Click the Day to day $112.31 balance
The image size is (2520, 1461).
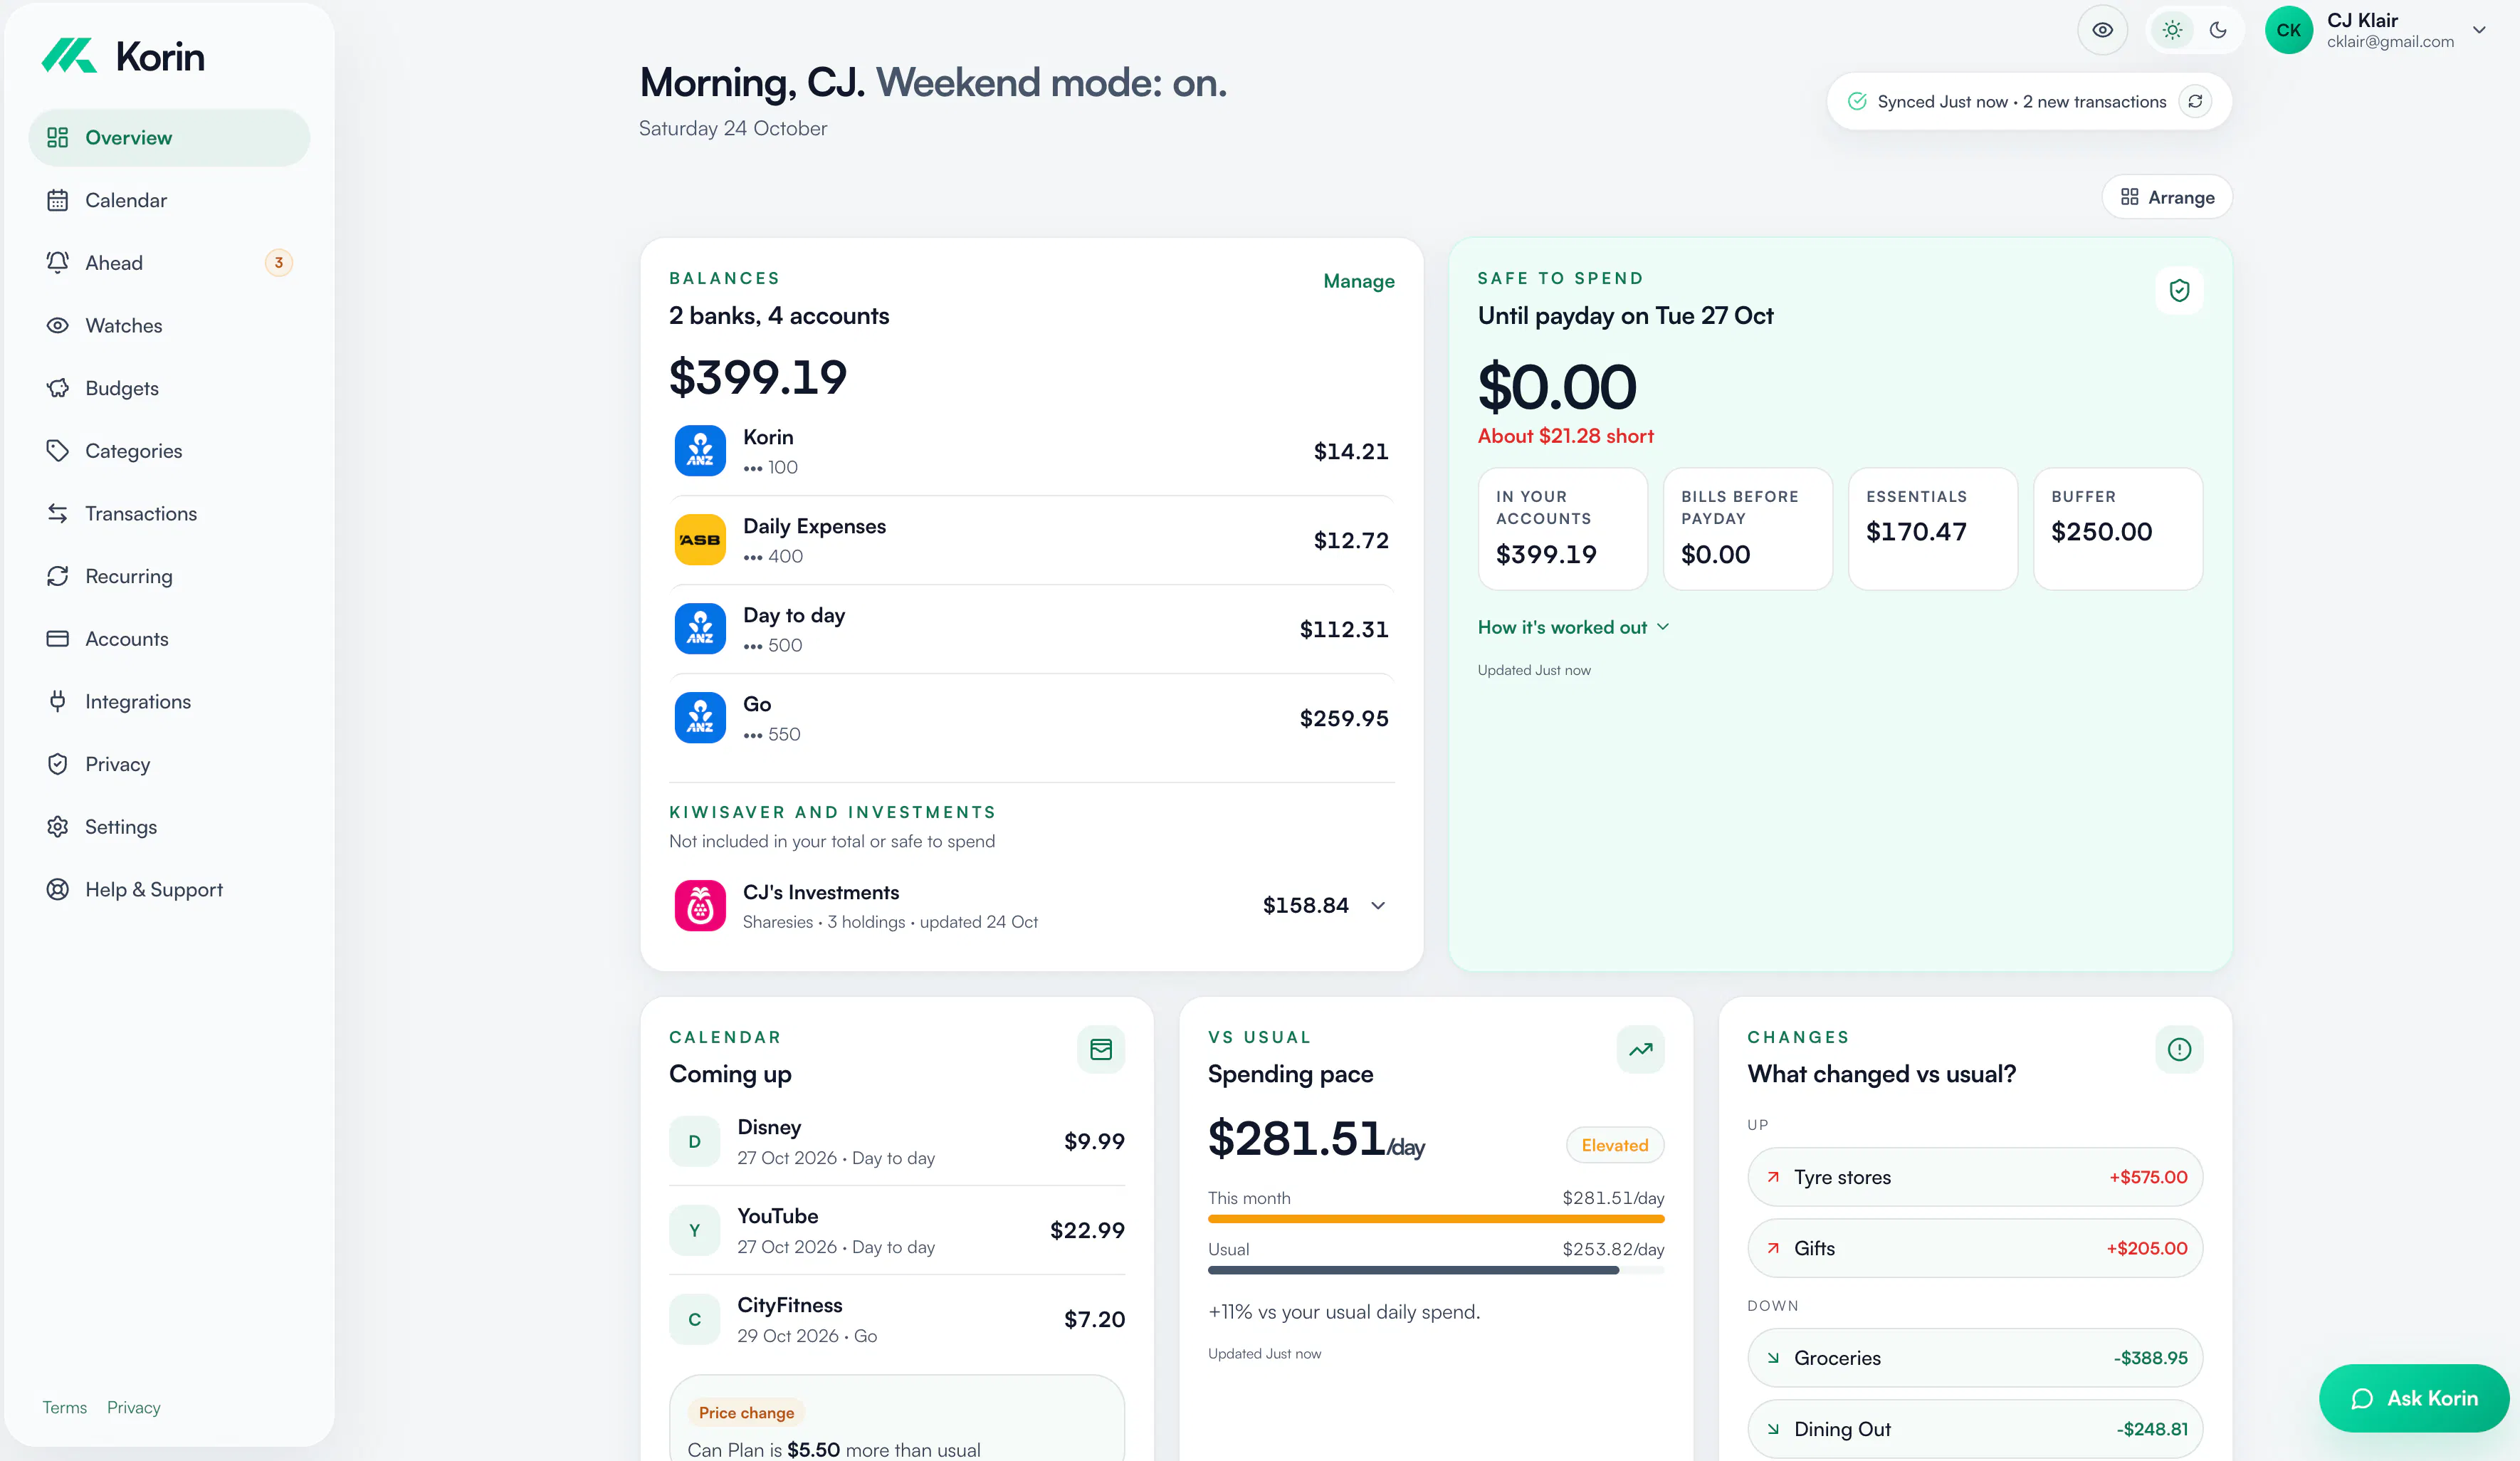(x=1344, y=629)
